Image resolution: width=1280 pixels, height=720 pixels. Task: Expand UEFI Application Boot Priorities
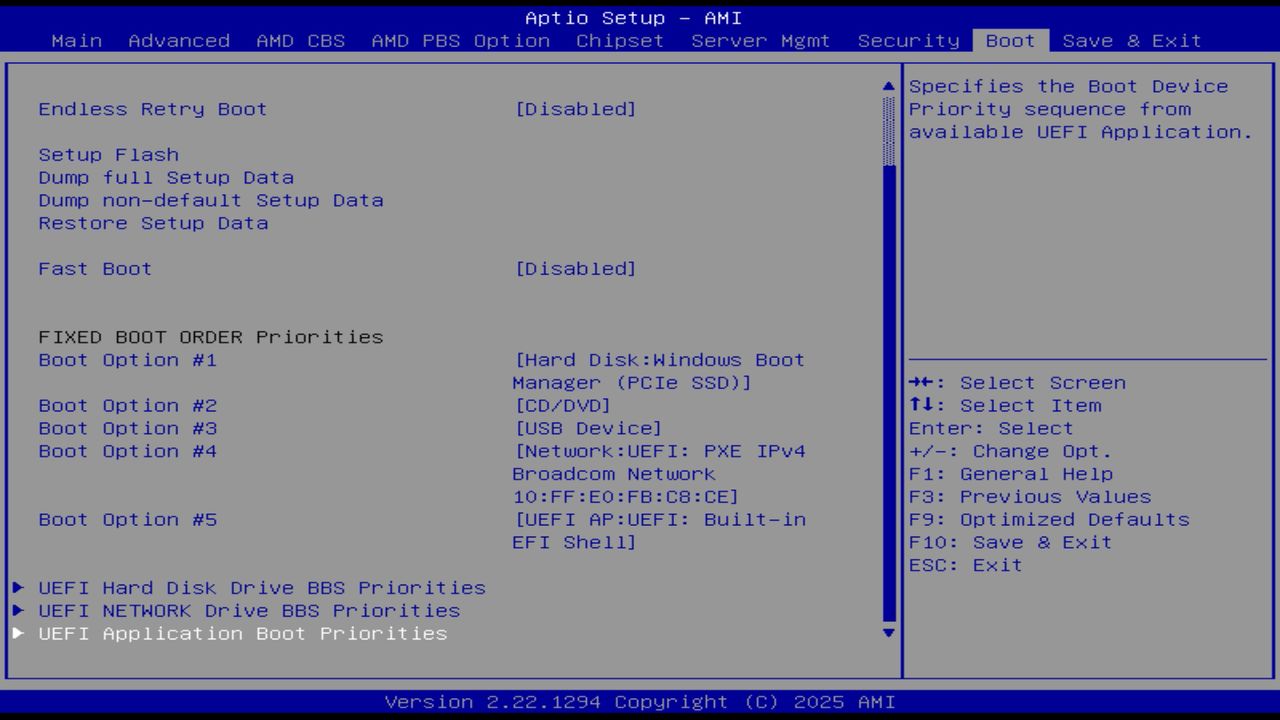pos(18,633)
